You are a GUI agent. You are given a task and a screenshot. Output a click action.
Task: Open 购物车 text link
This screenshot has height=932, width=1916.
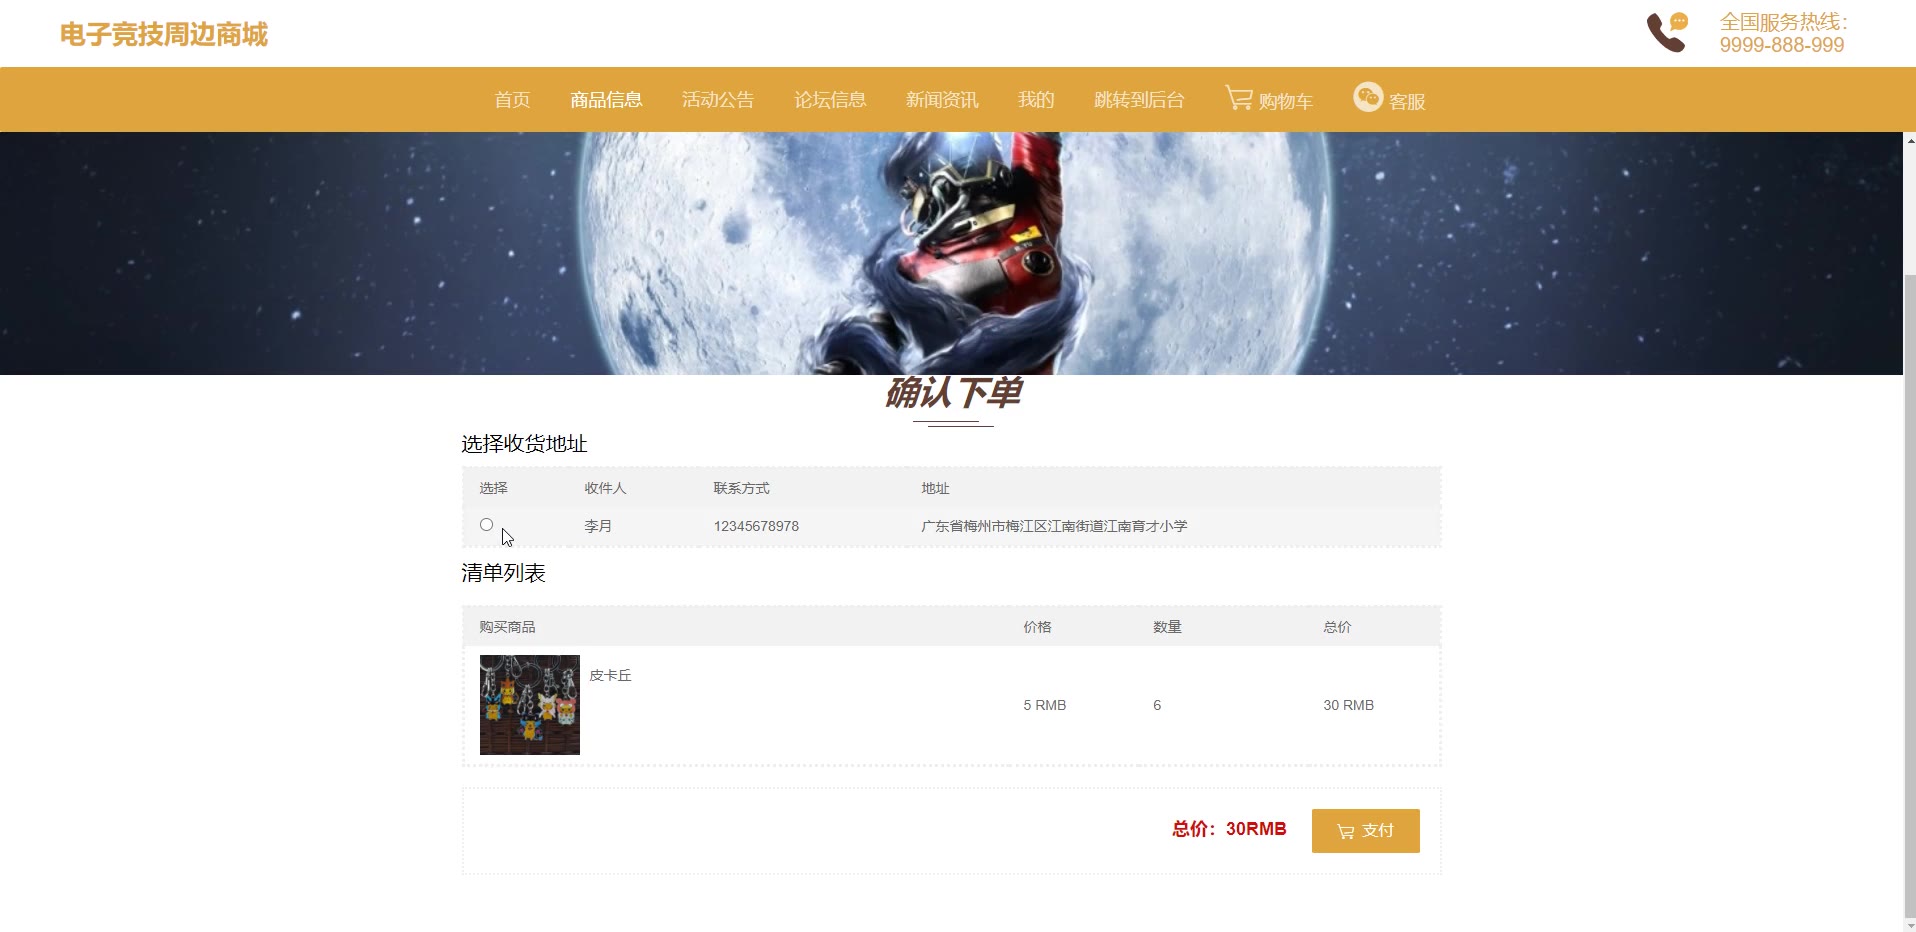coord(1285,101)
